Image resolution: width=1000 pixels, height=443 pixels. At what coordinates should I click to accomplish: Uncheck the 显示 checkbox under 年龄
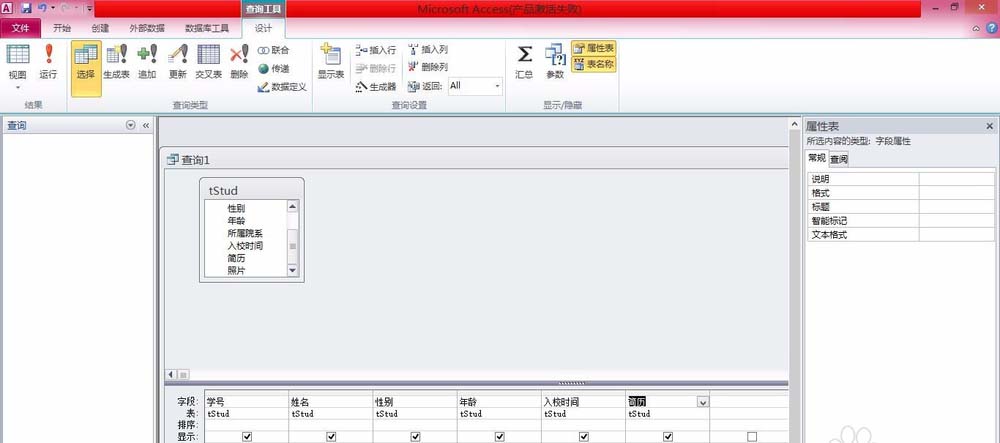(x=499, y=437)
